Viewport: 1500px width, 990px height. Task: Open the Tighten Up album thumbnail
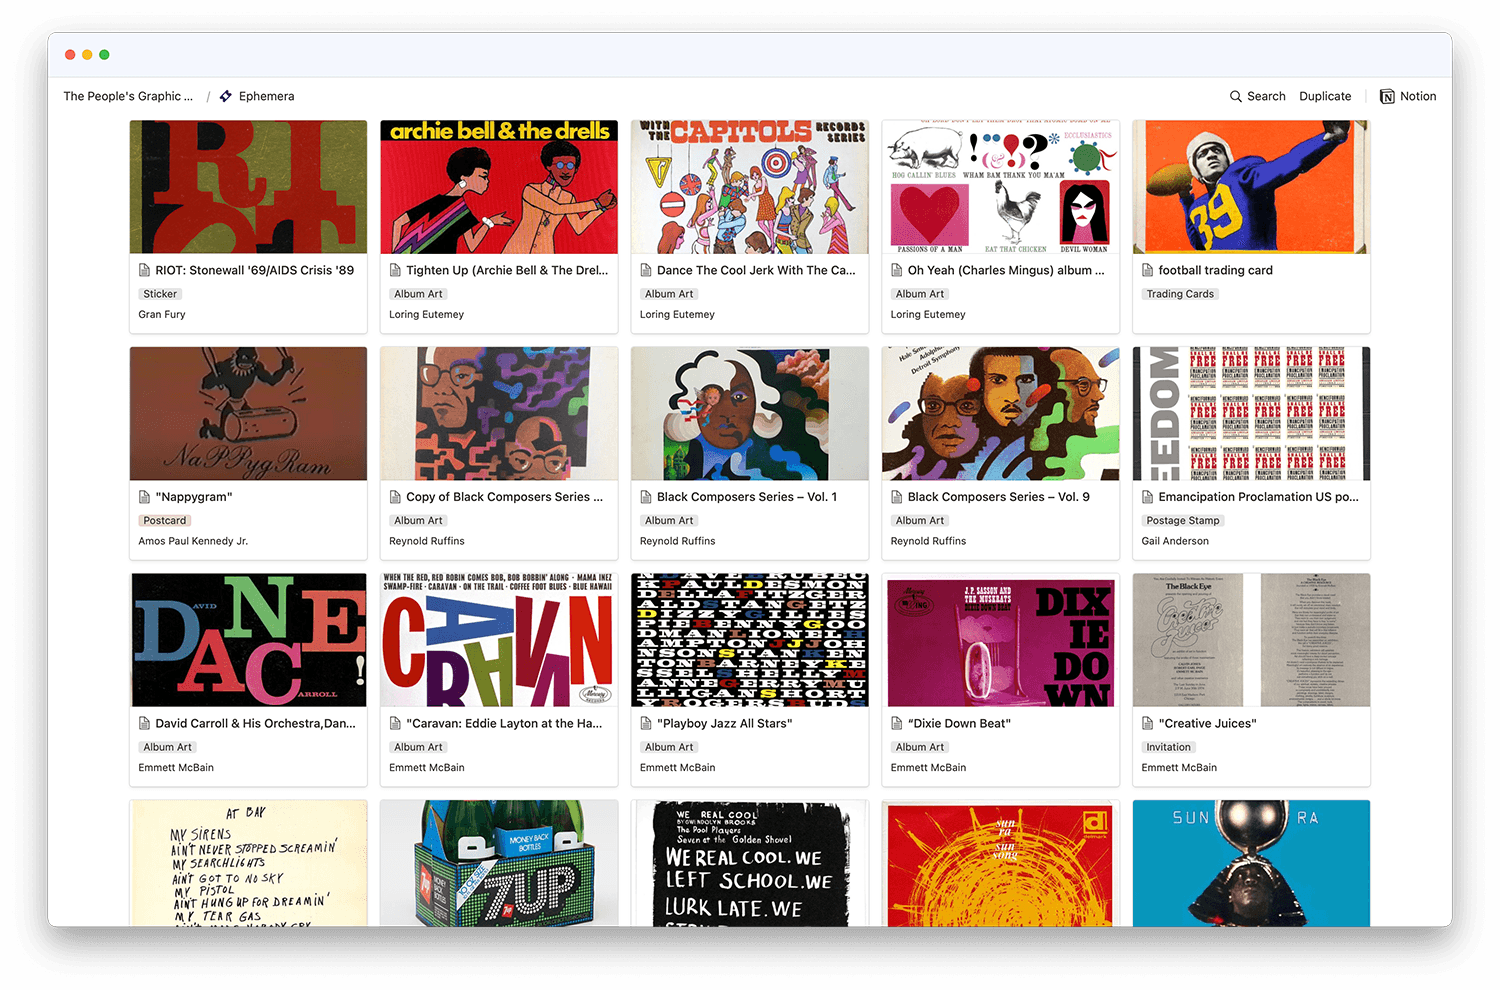(499, 187)
